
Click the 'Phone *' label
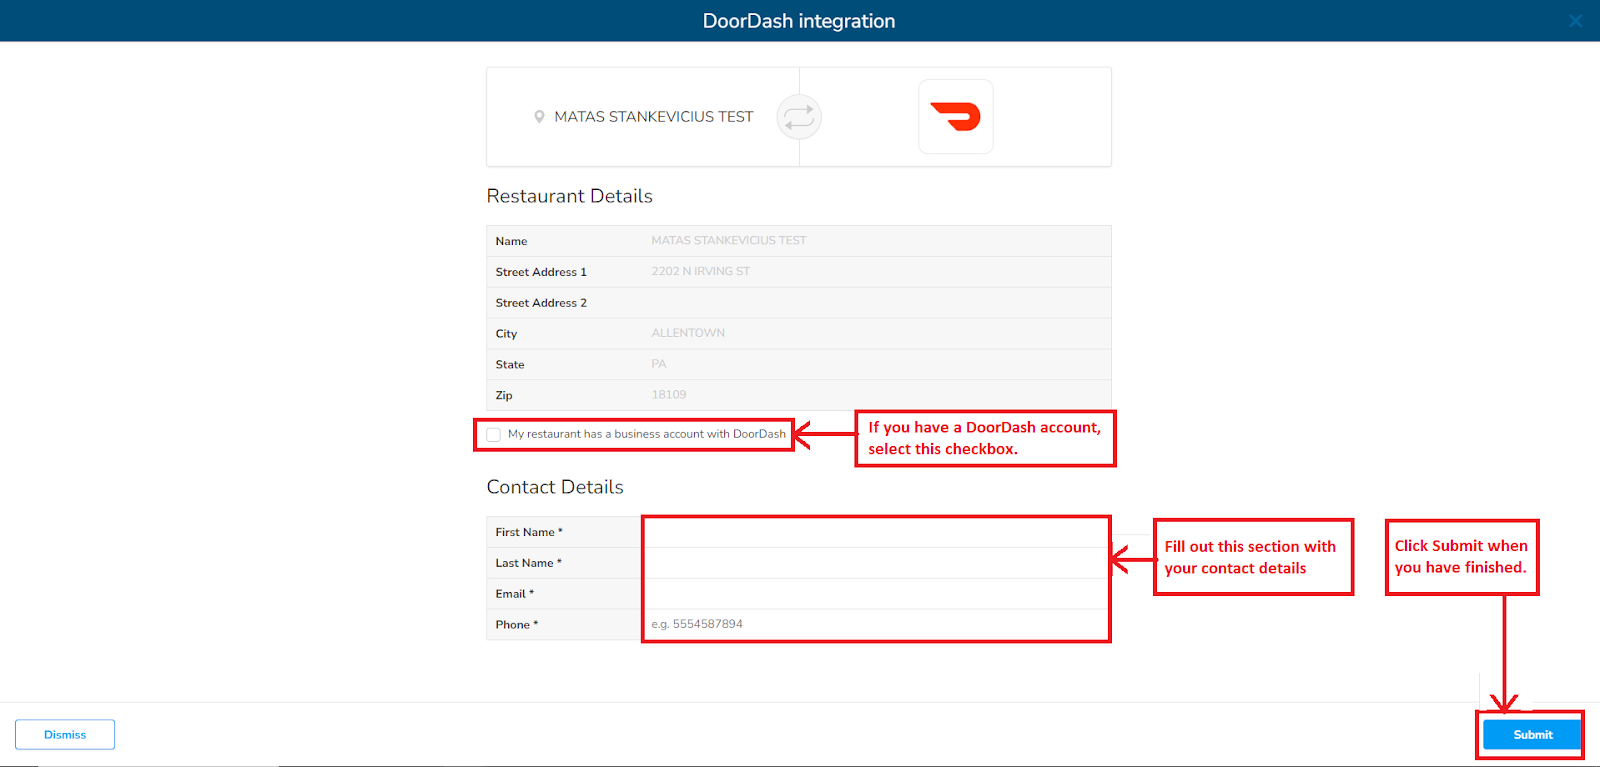click(516, 625)
